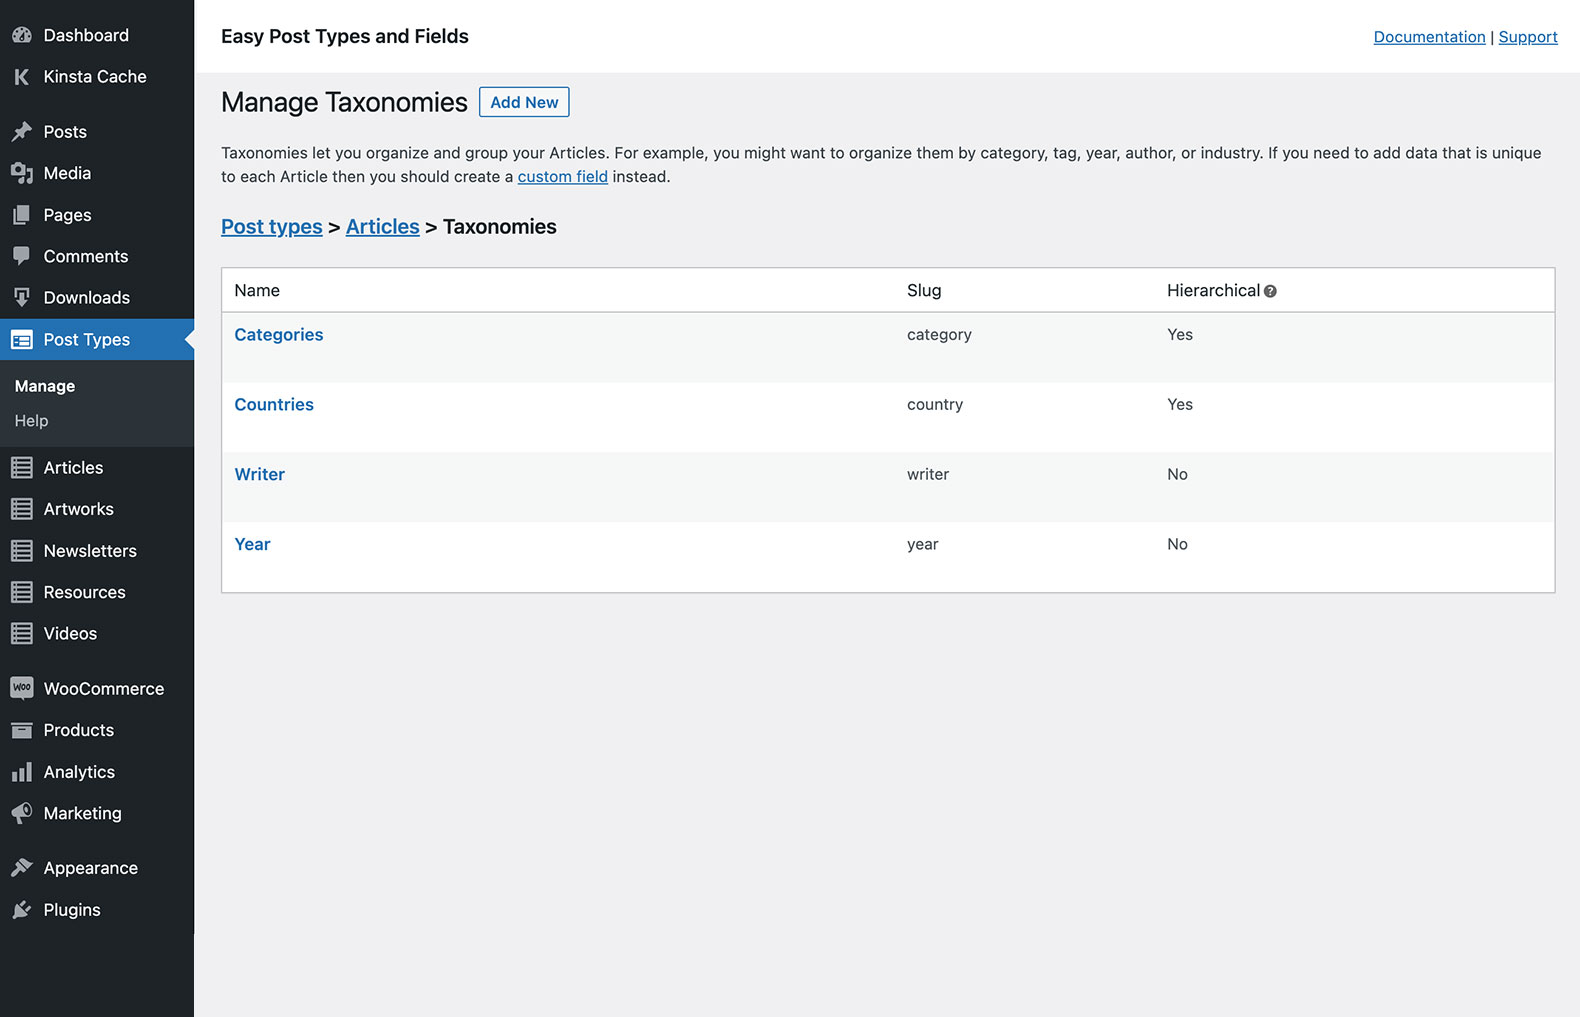
Task: Click the Marketing megaphone icon
Action: (21, 813)
